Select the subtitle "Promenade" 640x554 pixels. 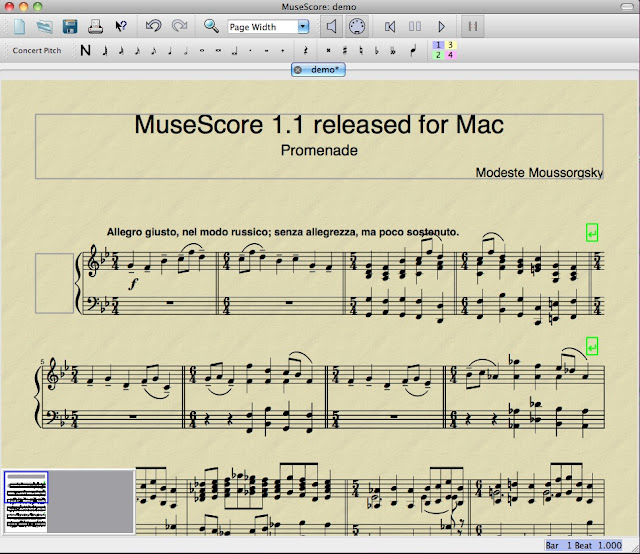click(319, 150)
